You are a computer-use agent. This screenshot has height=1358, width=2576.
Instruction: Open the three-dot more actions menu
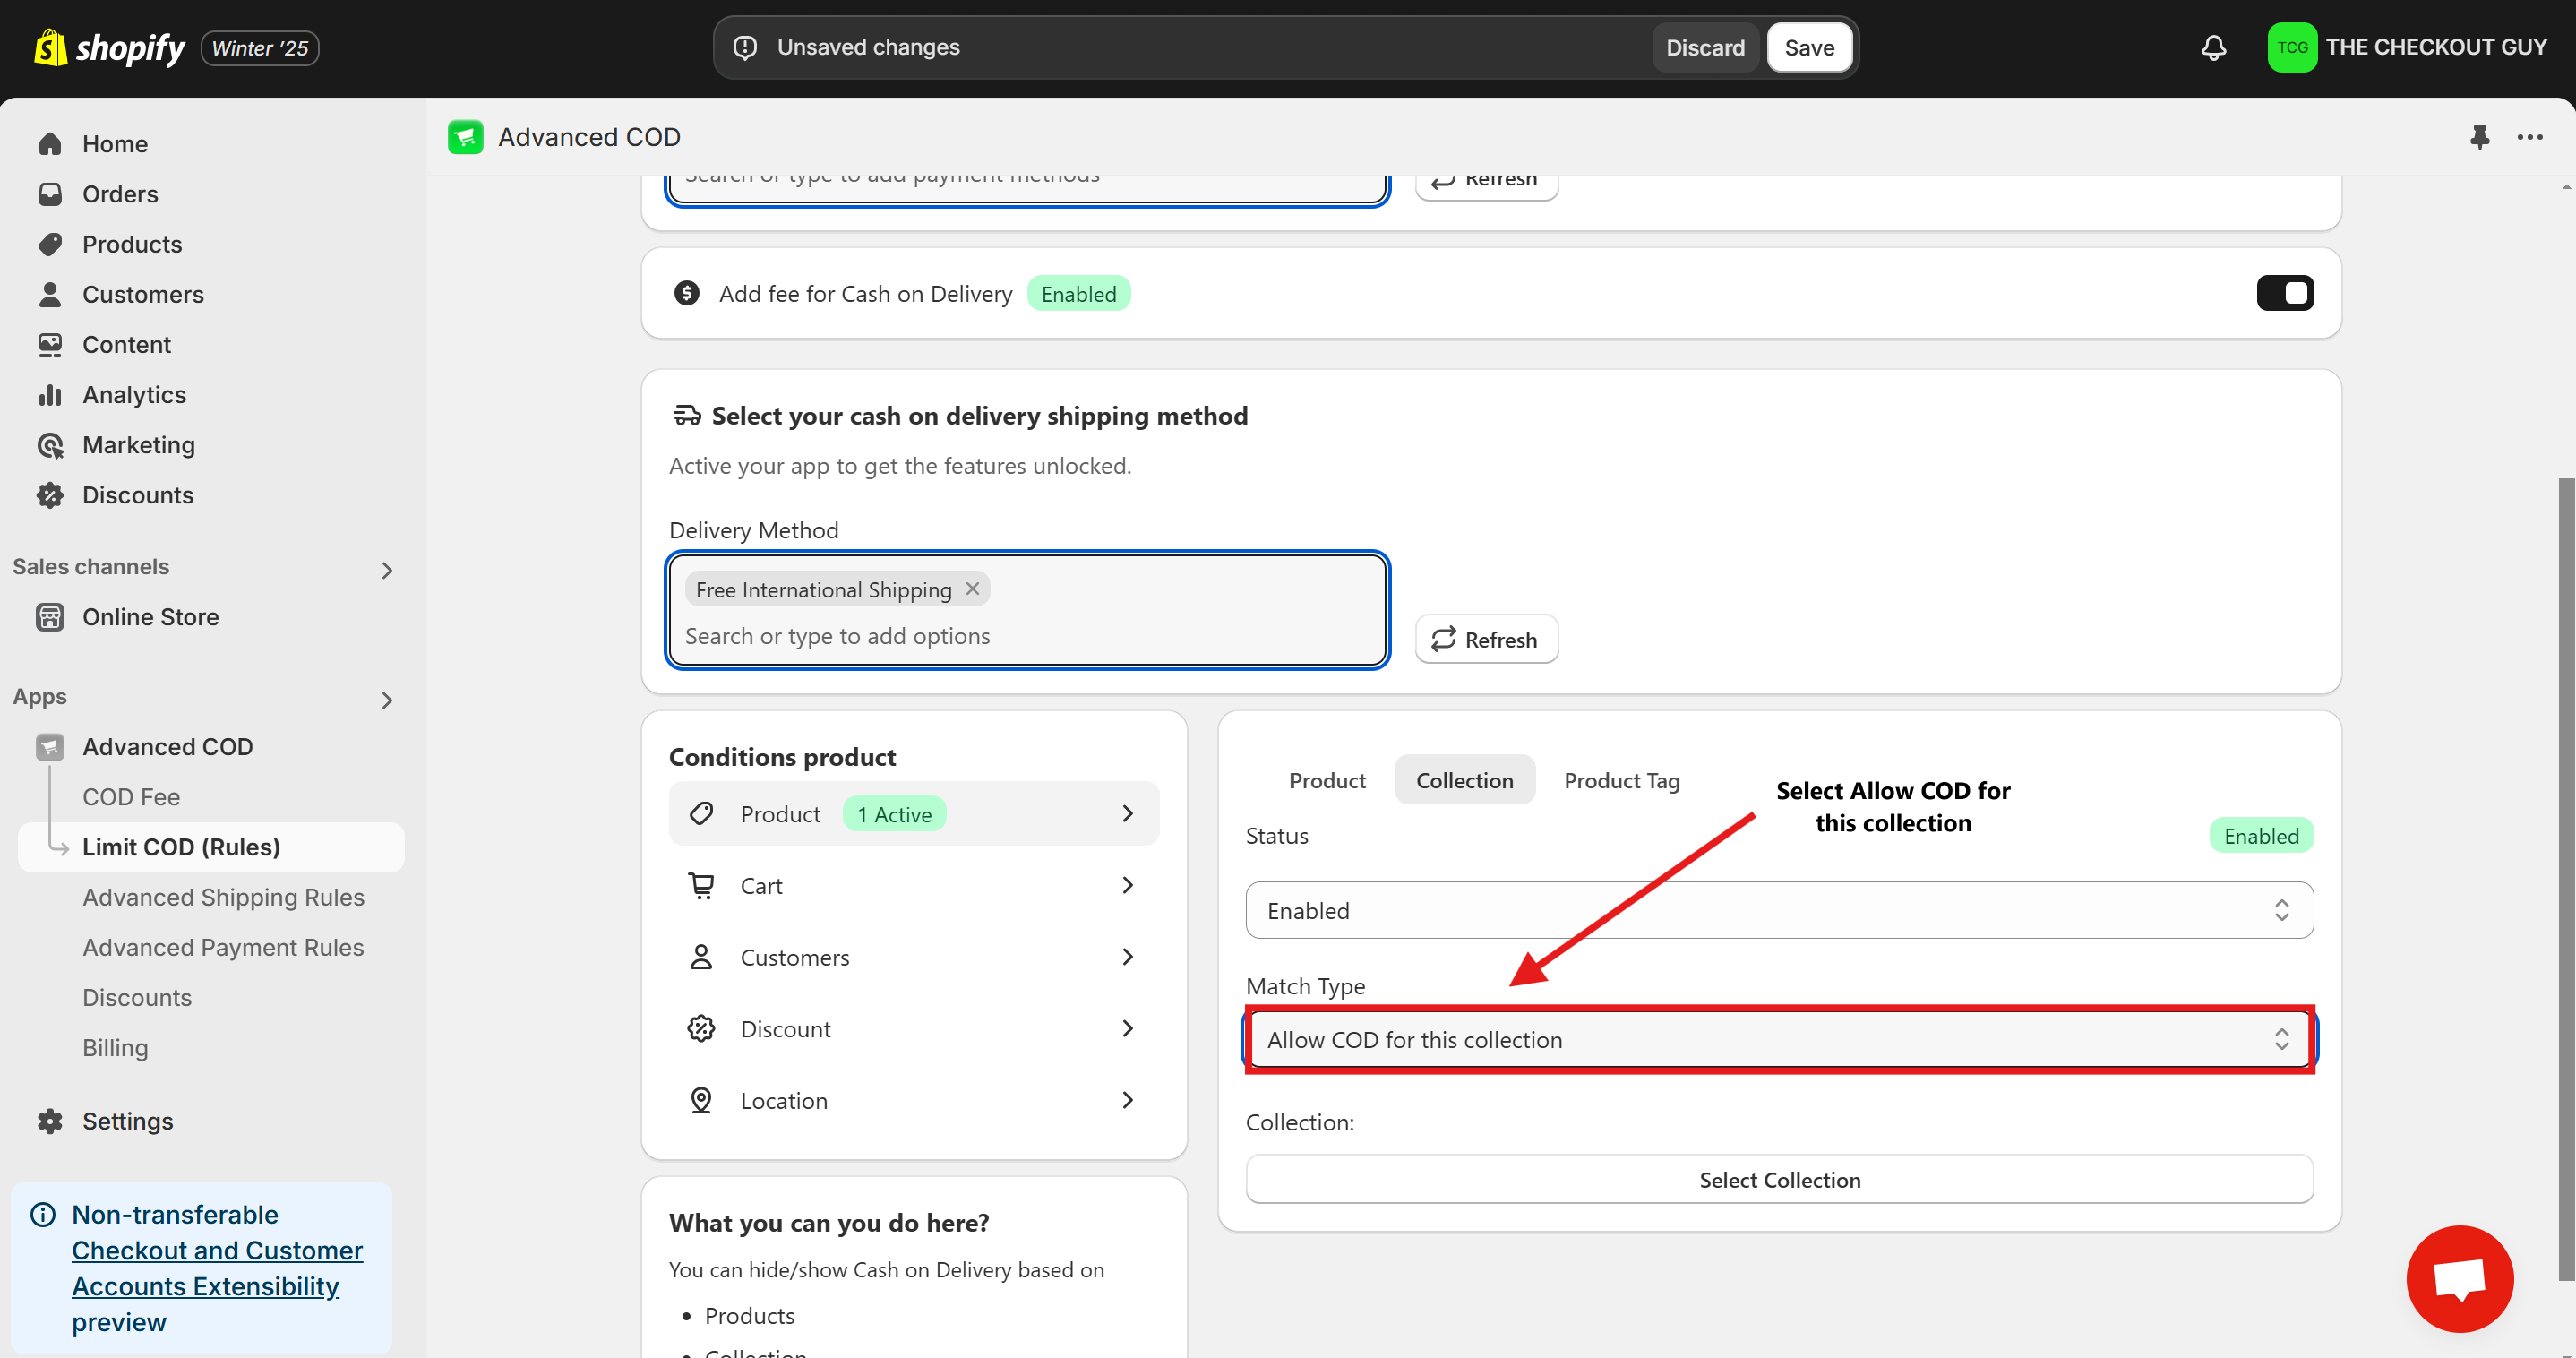click(x=2530, y=137)
